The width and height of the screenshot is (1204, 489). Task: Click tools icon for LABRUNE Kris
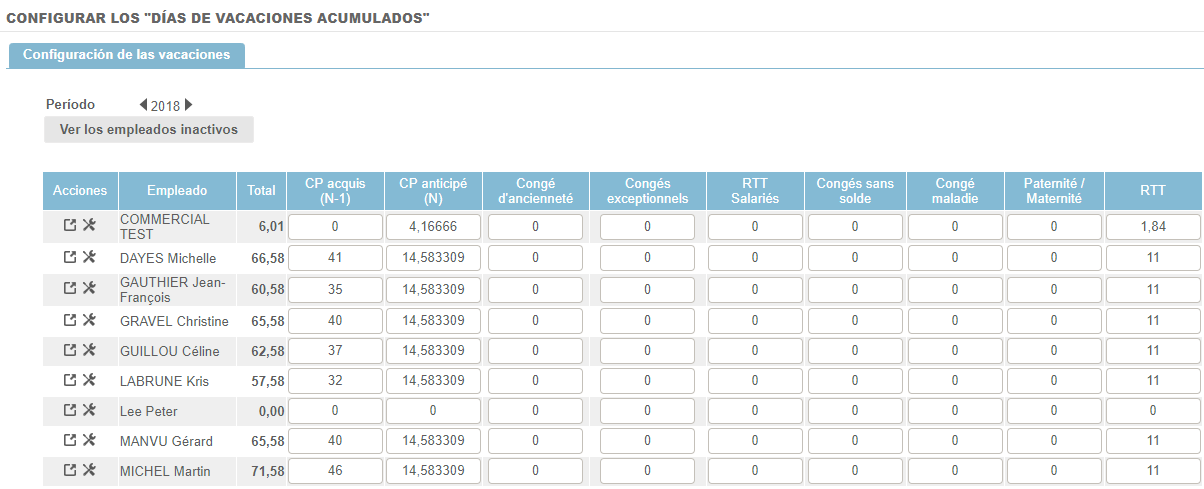[89, 380]
